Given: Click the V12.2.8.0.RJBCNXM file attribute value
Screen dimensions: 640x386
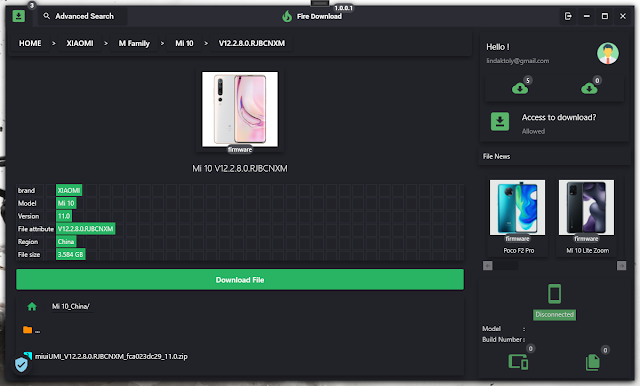Looking at the screenshot, I should [86, 229].
